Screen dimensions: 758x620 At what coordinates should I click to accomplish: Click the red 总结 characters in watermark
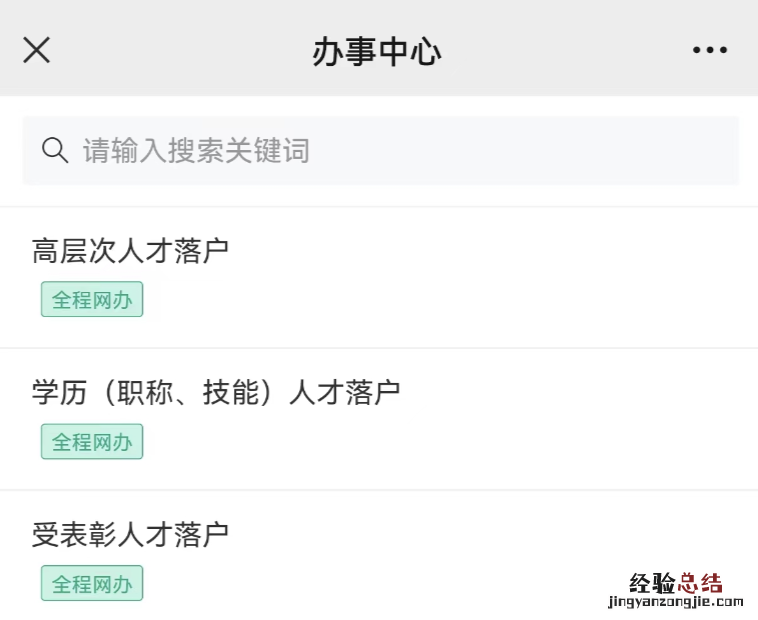pyautogui.click(x=701, y=583)
